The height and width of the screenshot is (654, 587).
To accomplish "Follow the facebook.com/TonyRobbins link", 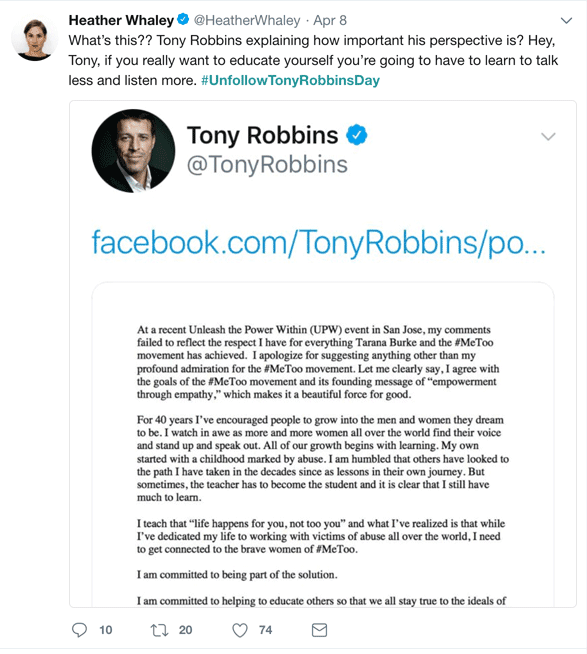I will click(318, 242).
